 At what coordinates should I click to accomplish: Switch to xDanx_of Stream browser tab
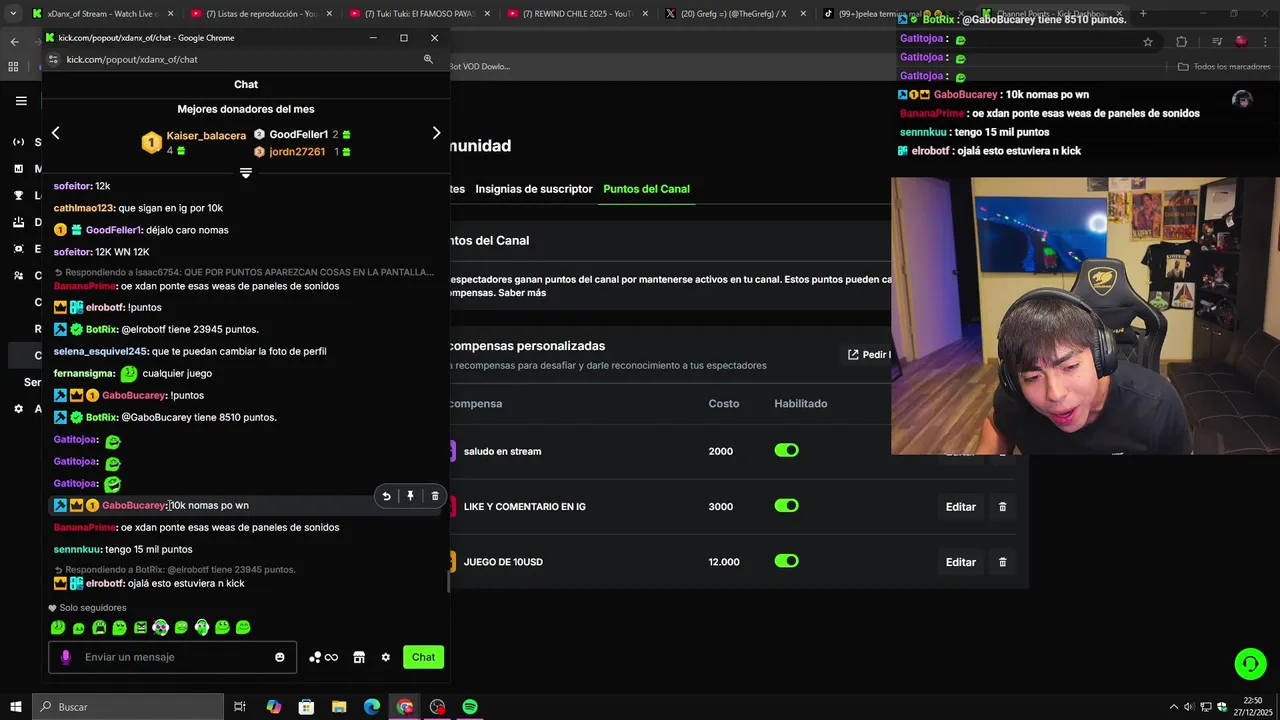[x=101, y=14]
